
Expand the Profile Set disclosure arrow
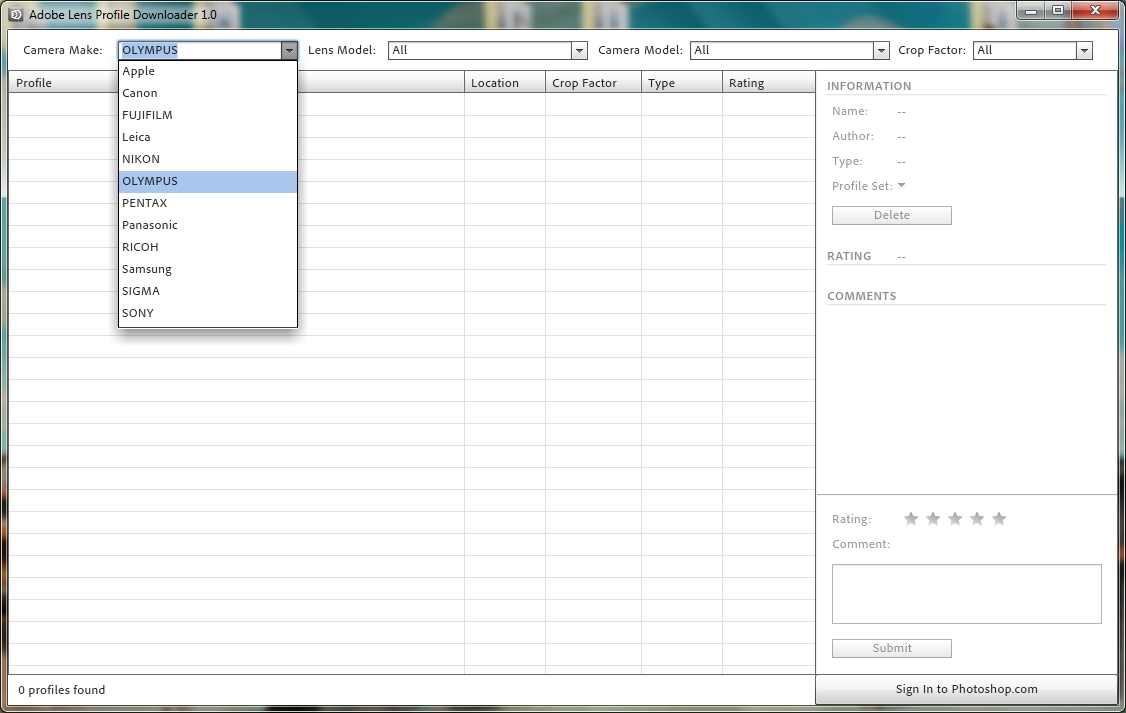tap(901, 186)
